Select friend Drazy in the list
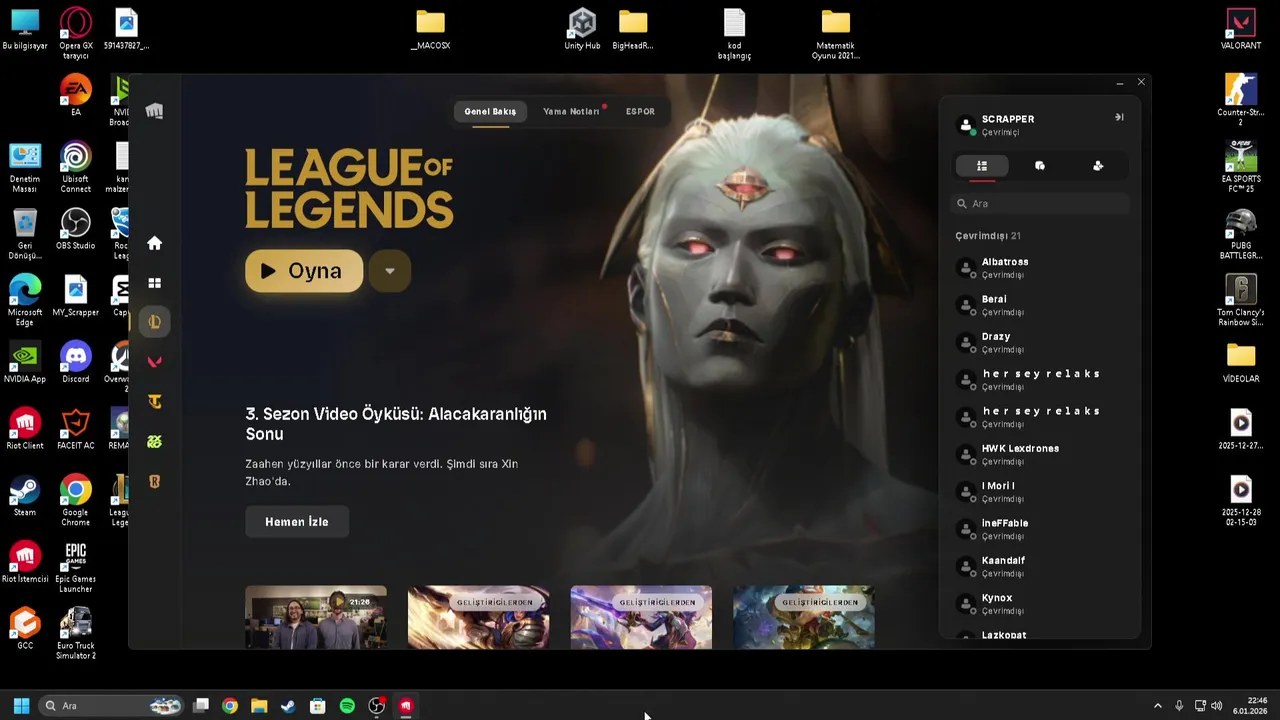 tap(1040, 342)
